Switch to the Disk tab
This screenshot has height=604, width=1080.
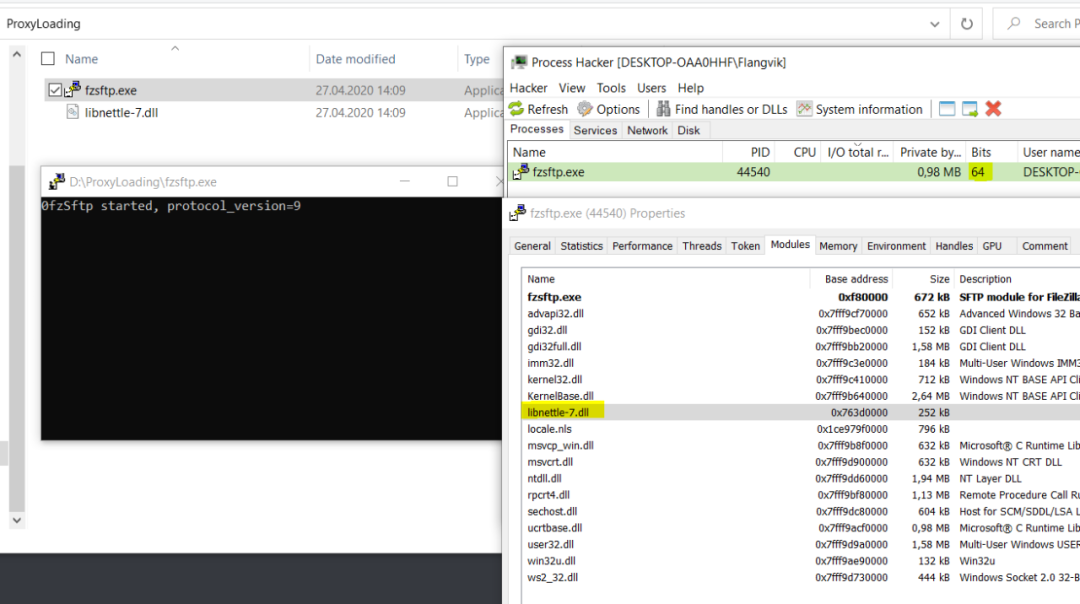tap(688, 130)
